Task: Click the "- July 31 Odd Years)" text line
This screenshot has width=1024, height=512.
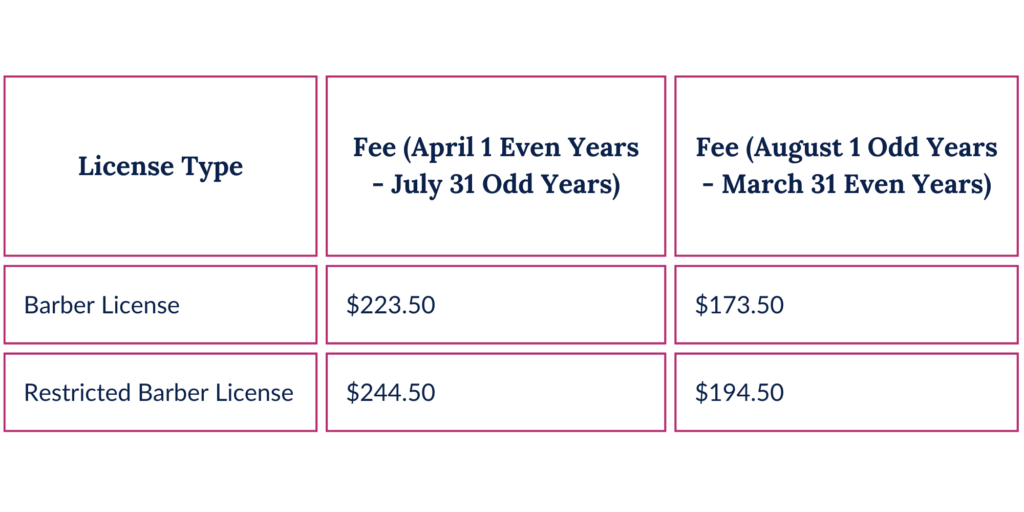Action: tap(495, 186)
